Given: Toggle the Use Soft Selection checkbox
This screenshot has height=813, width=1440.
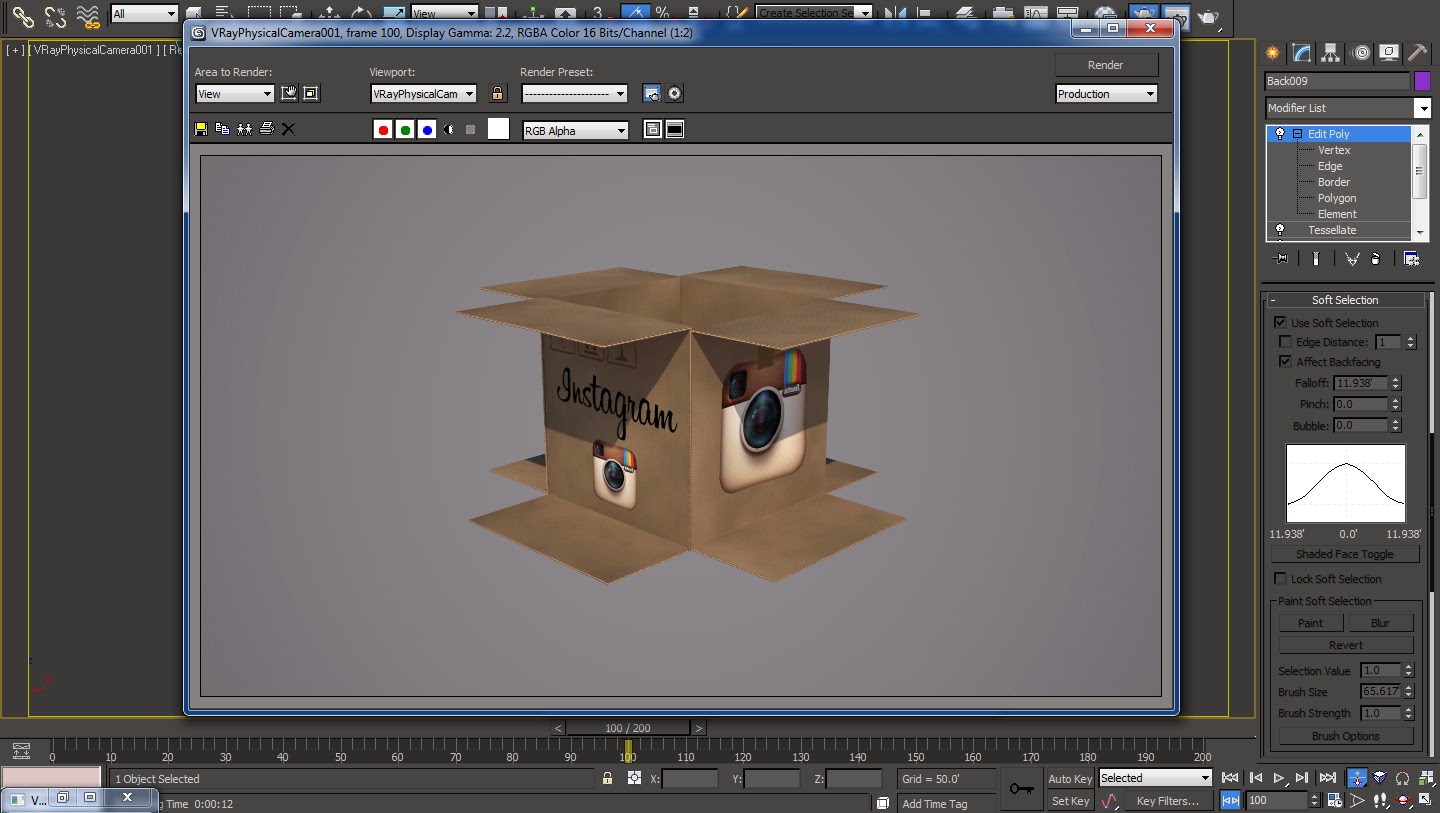Looking at the screenshot, I should [1280, 323].
